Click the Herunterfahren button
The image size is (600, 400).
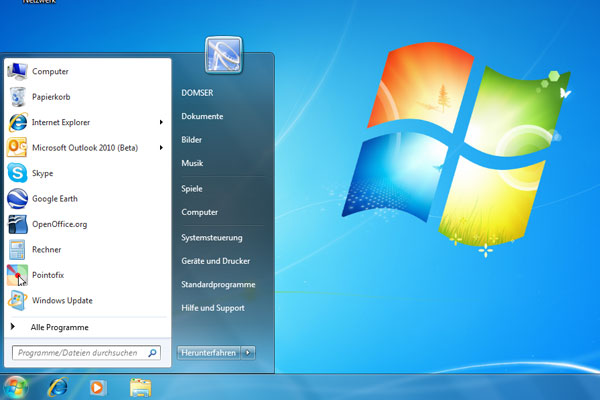208,352
